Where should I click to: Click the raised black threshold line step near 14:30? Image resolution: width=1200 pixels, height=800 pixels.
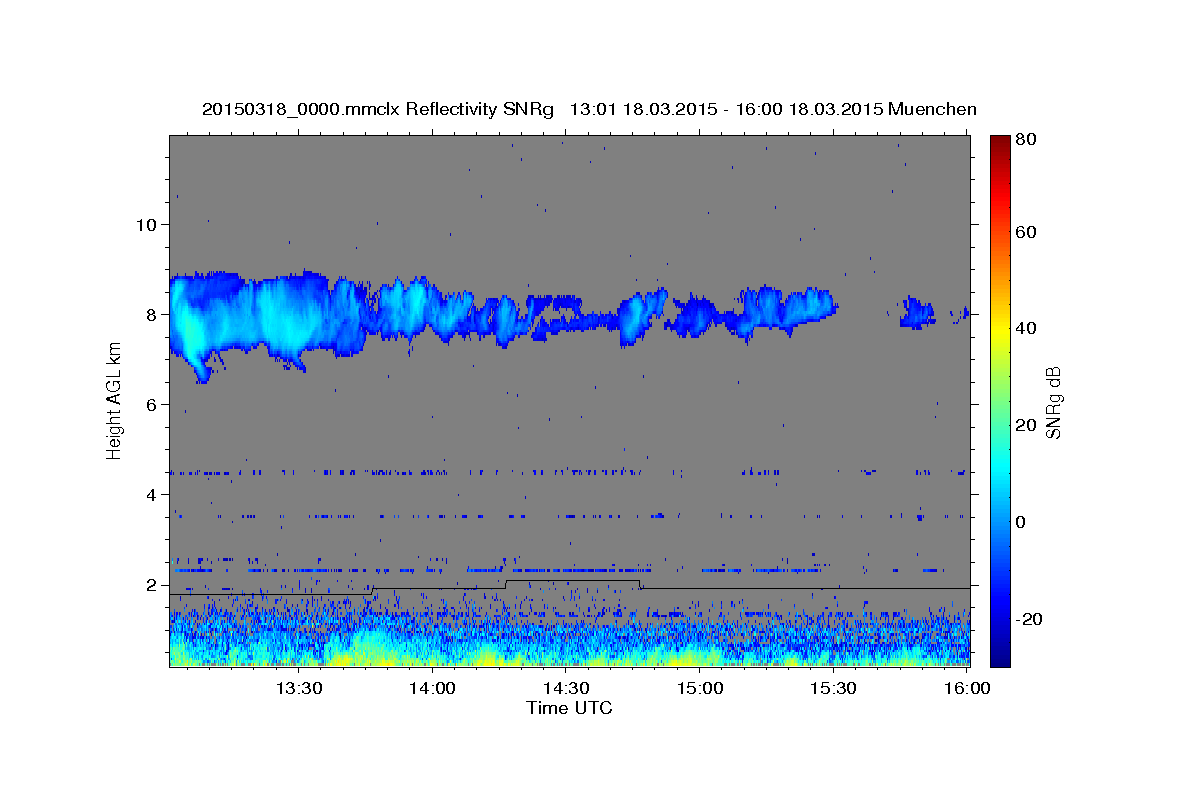tap(573, 581)
